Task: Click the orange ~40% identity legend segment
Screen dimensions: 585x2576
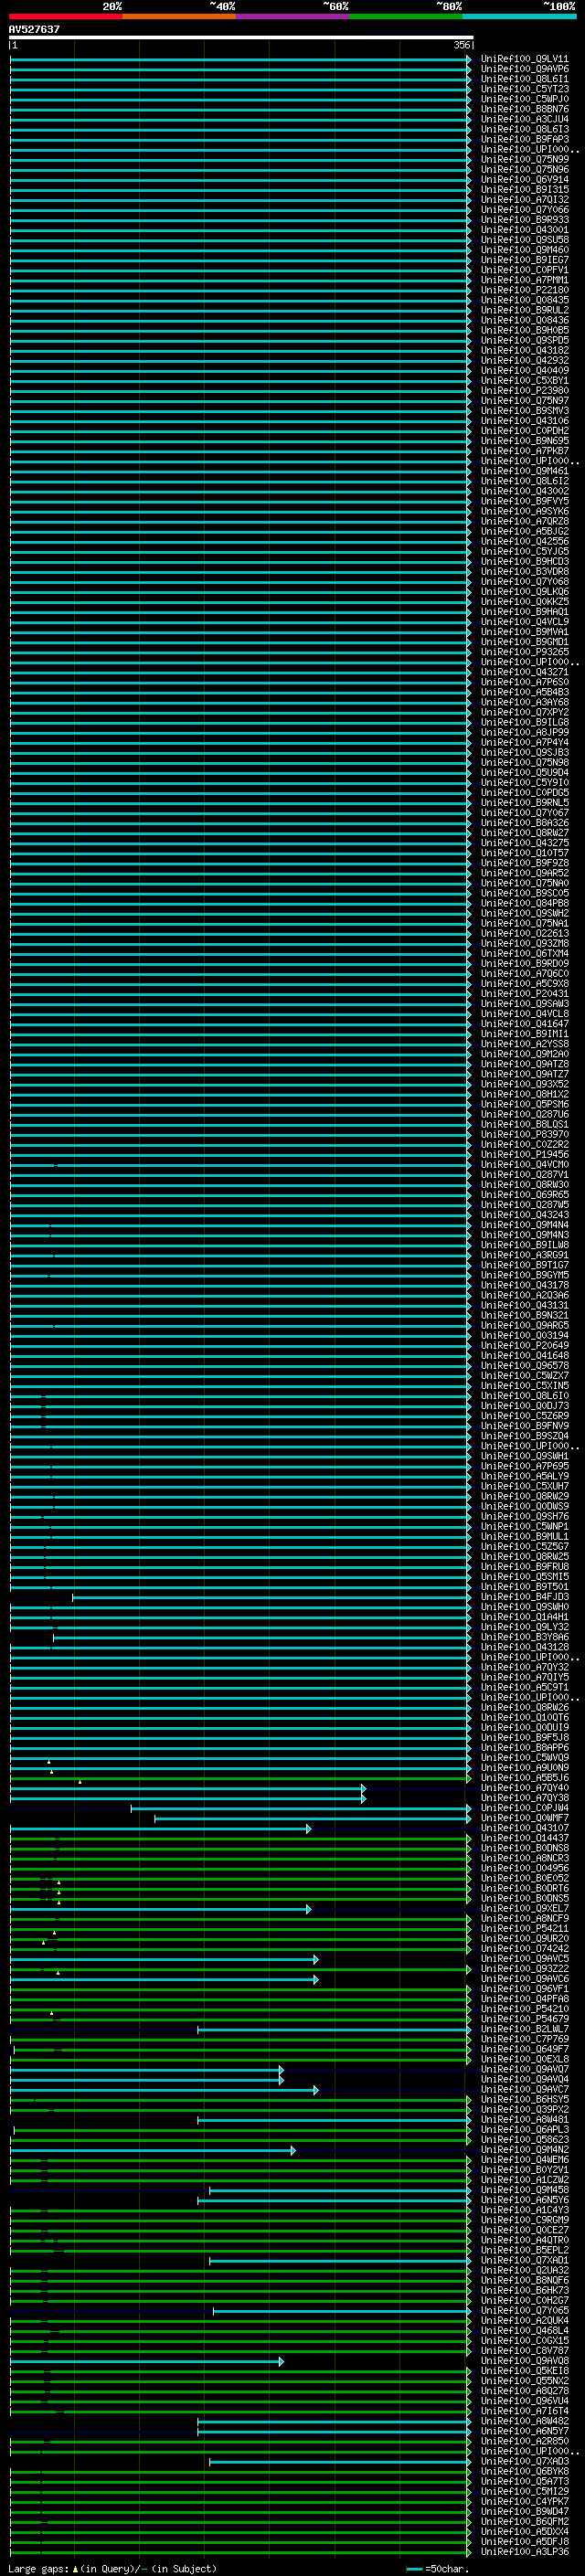Action: point(180,16)
